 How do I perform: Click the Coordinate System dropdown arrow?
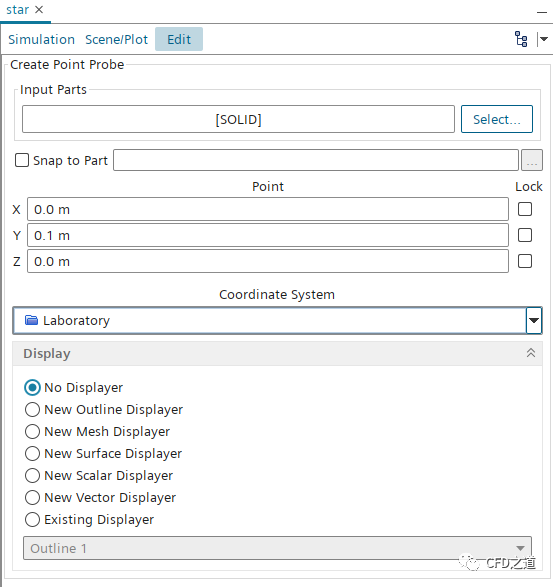[x=534, y=320]
